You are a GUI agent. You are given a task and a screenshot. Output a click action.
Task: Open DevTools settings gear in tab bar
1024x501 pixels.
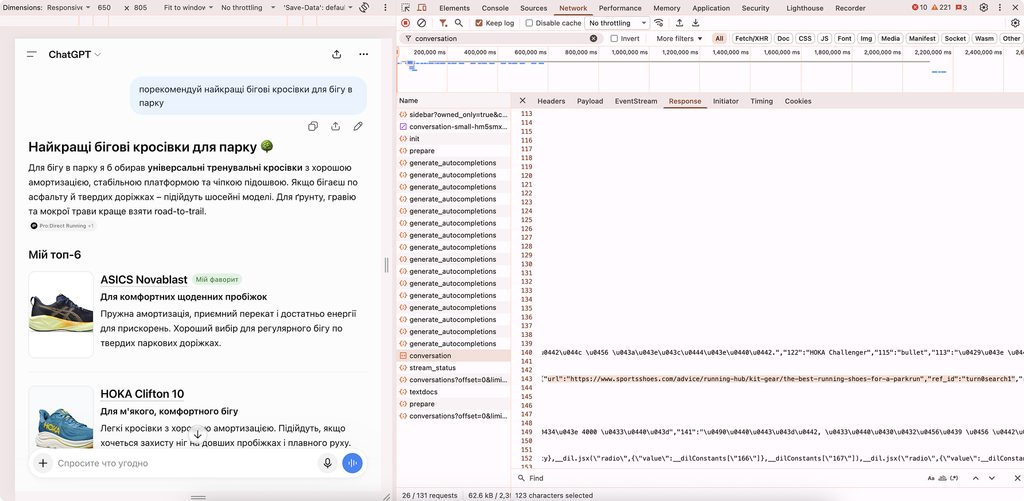(x=984, y=8)
